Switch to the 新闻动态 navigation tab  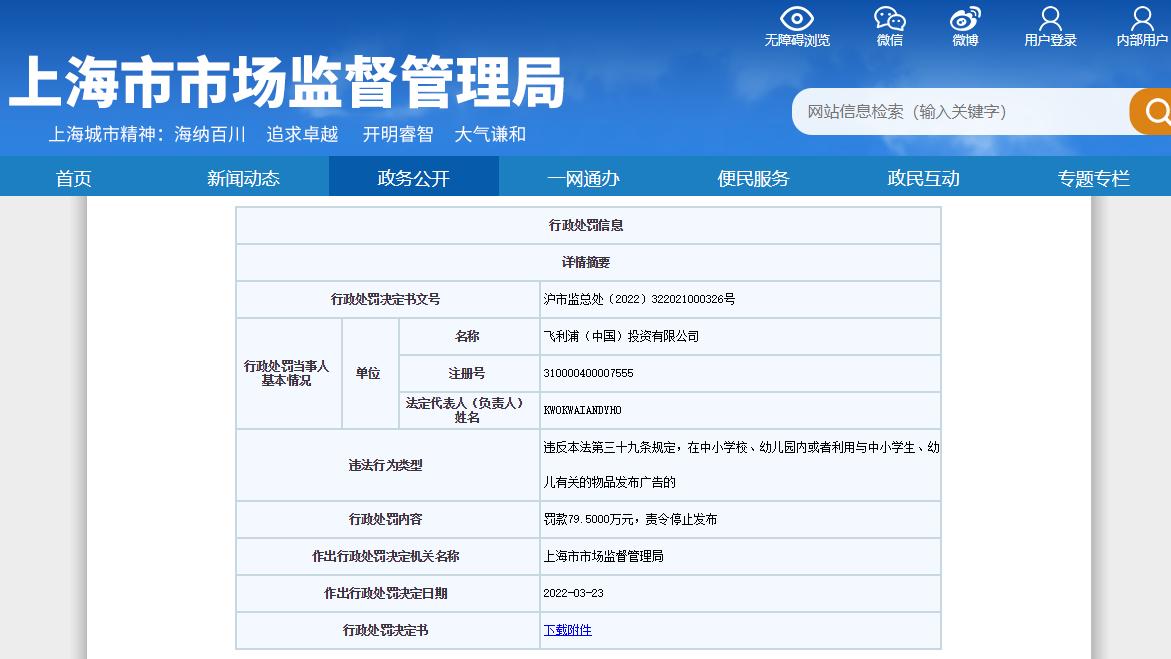pyautogui.click(x=243, y=177)
